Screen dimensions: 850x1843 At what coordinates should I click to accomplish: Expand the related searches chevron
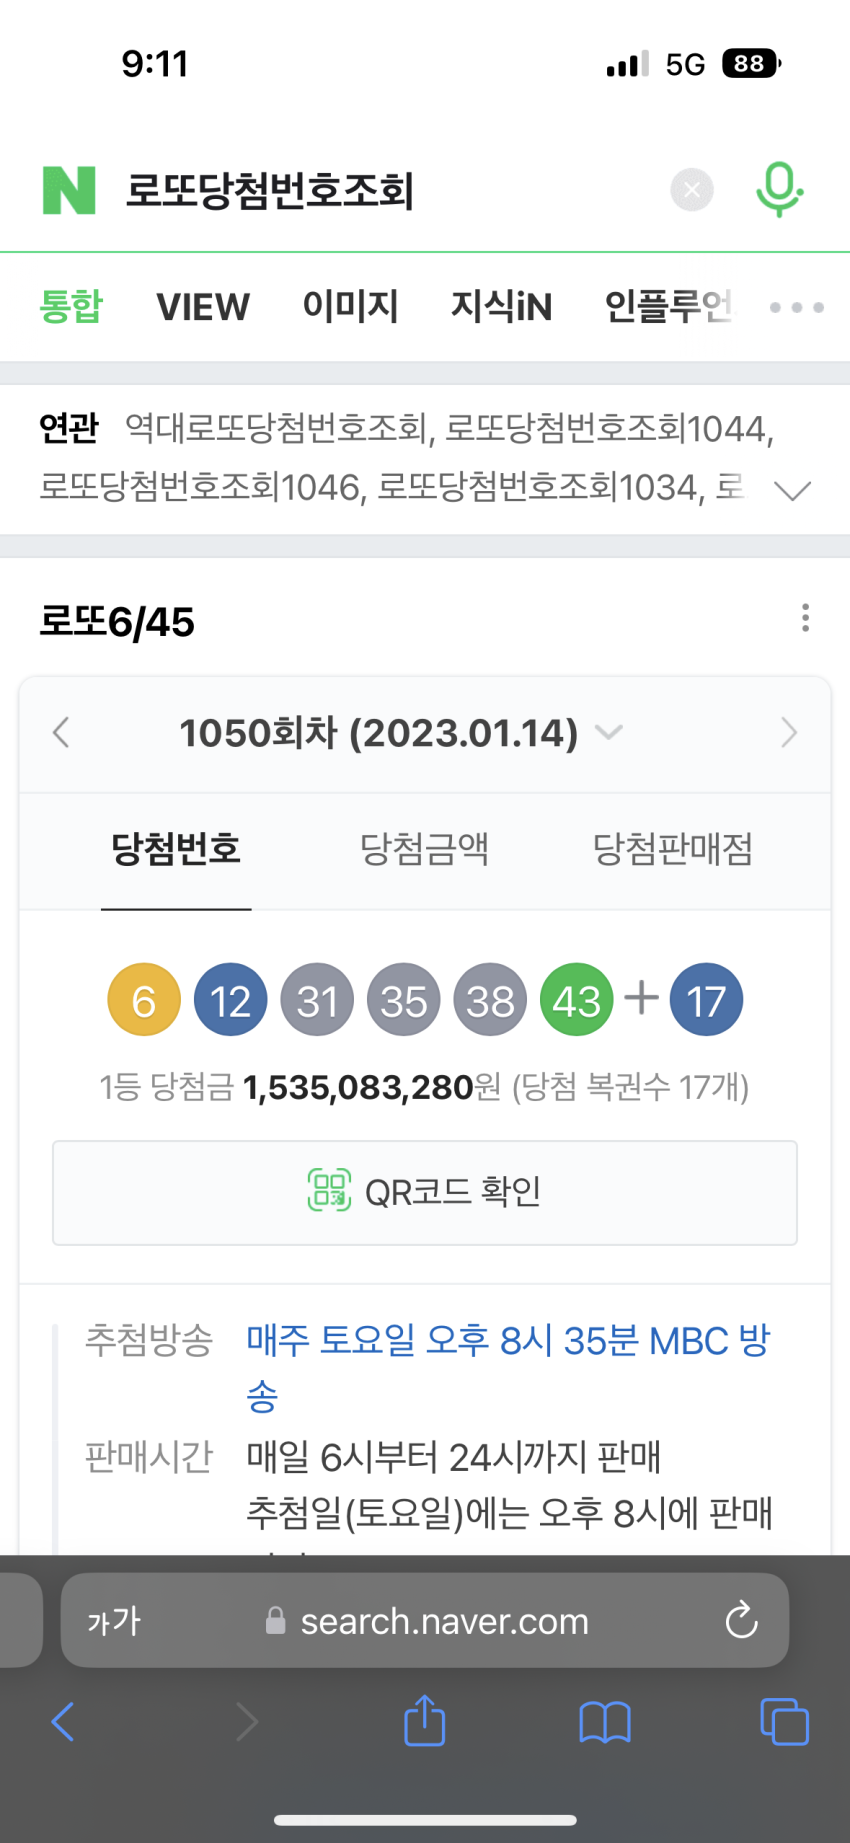793,490
